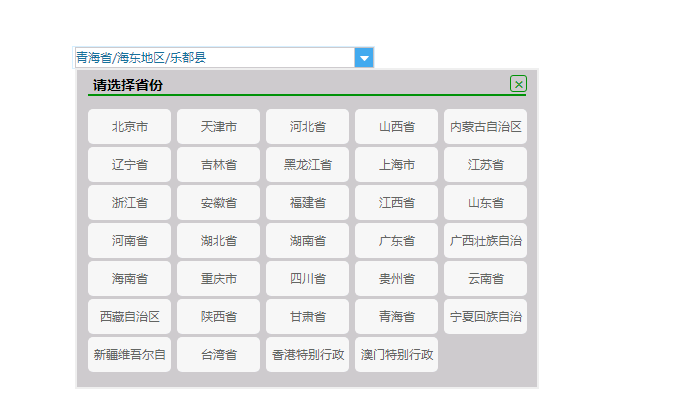The image size is (689, 416).
Task: Choose 西藏自治区
Action: 129,317
